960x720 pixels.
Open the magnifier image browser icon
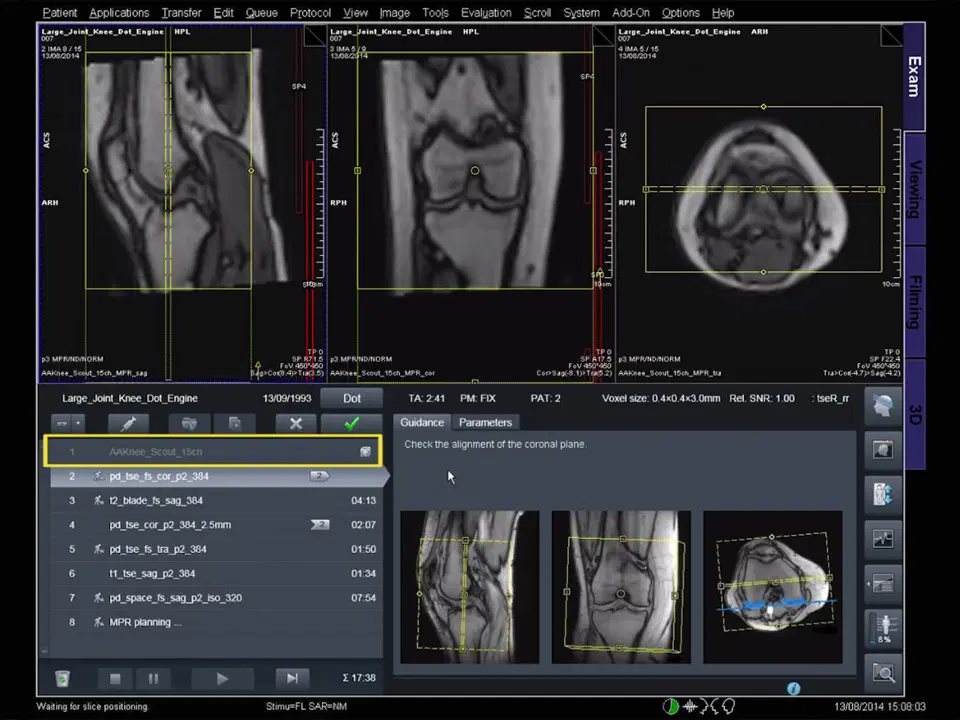(883, 673)
